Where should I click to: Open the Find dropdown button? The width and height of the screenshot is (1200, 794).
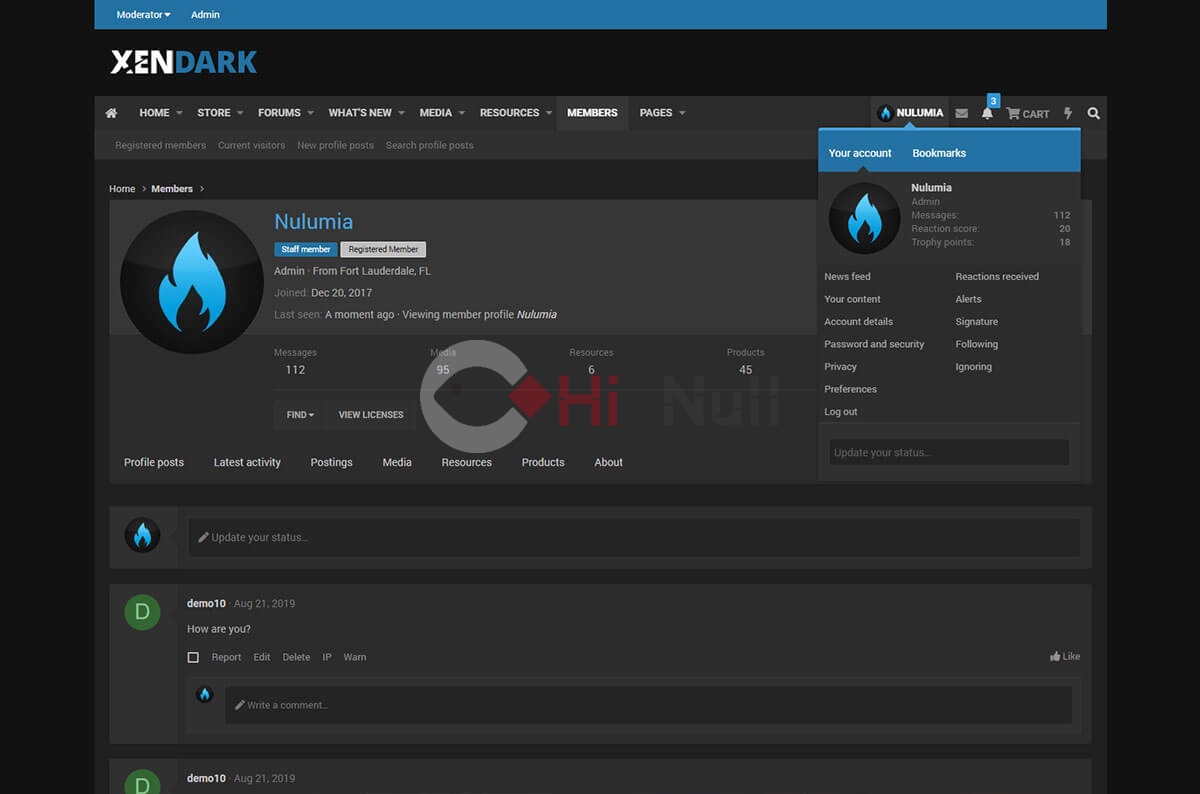(300, 415)
